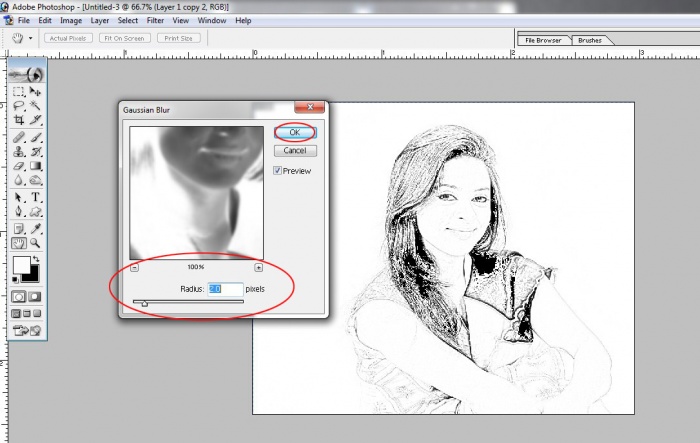Viewport: 700px width, 443px height.
Task: Select the Pen tool
Action: [18, 211]
